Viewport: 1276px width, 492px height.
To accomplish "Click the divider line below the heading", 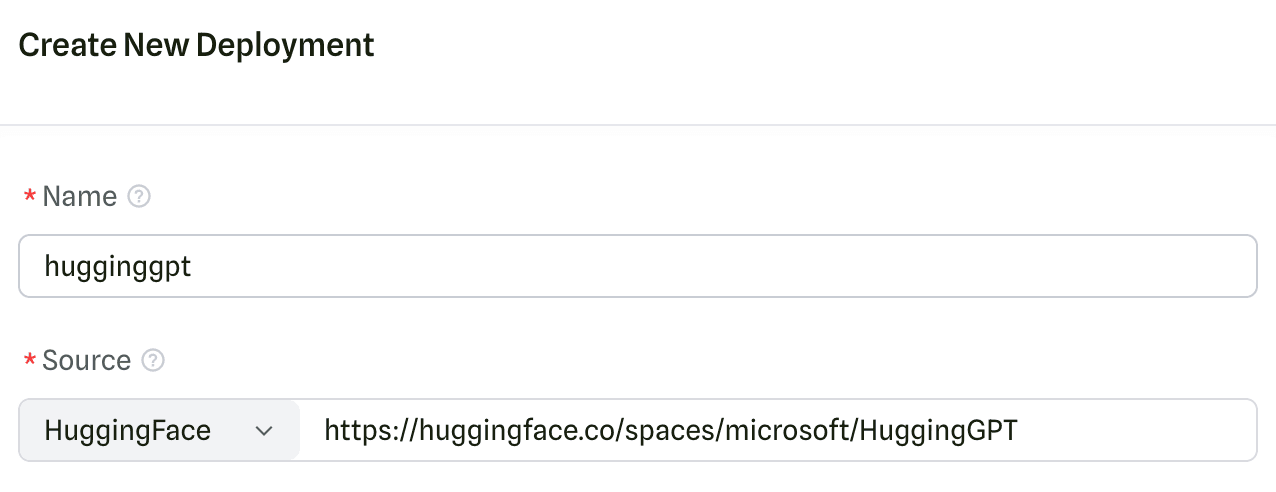I will 638,125.
